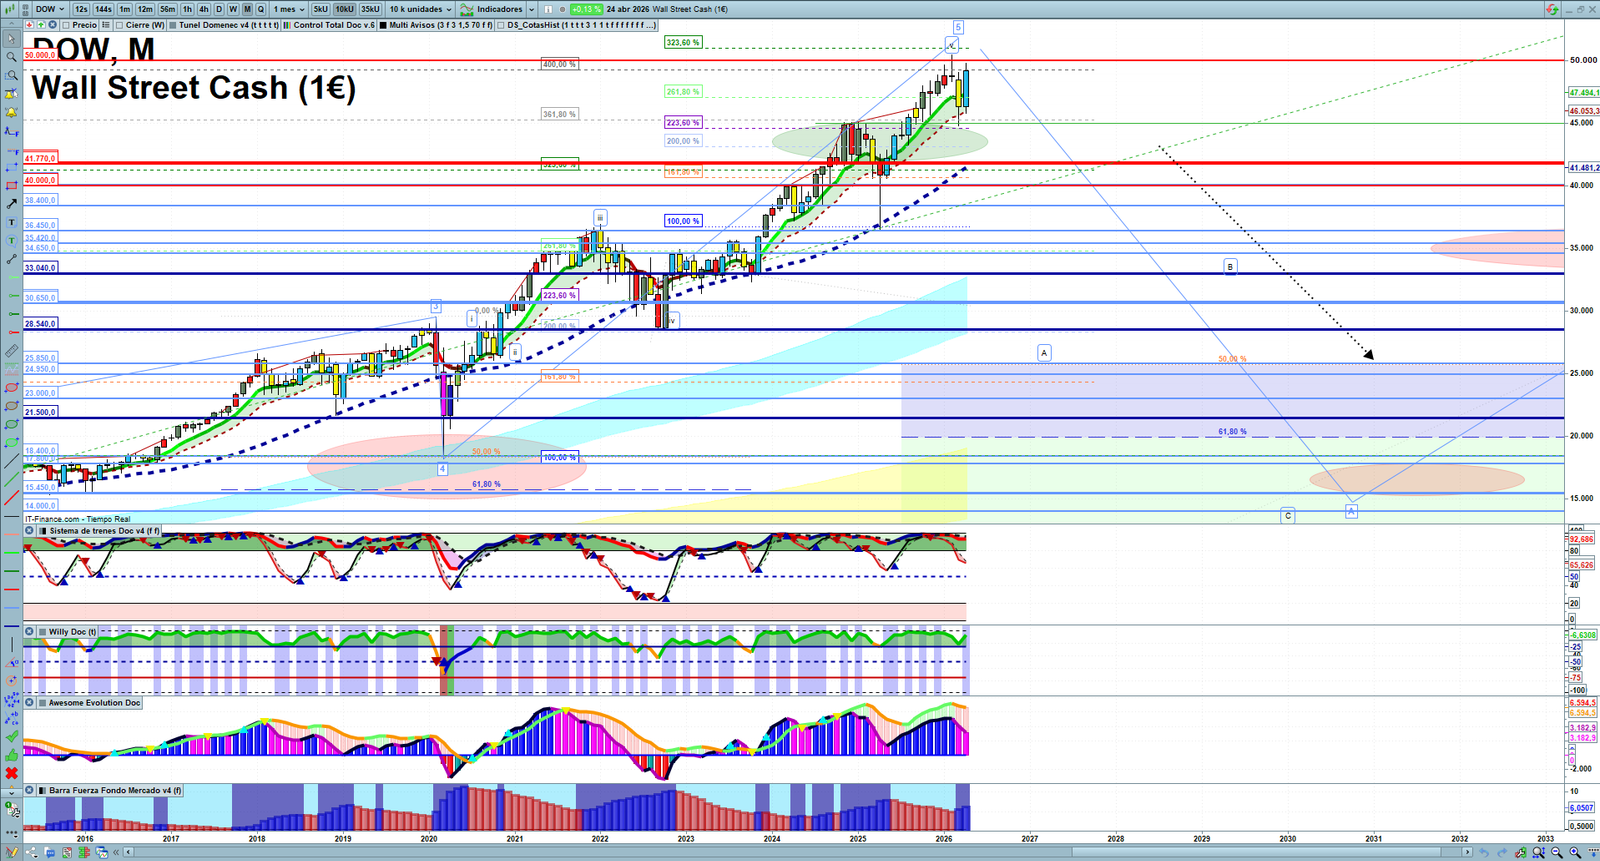This screenshot has height=861, width=1600.
Task: Toggle the DS_CotasHist indicator checkbox
Action: pos(501,25)
